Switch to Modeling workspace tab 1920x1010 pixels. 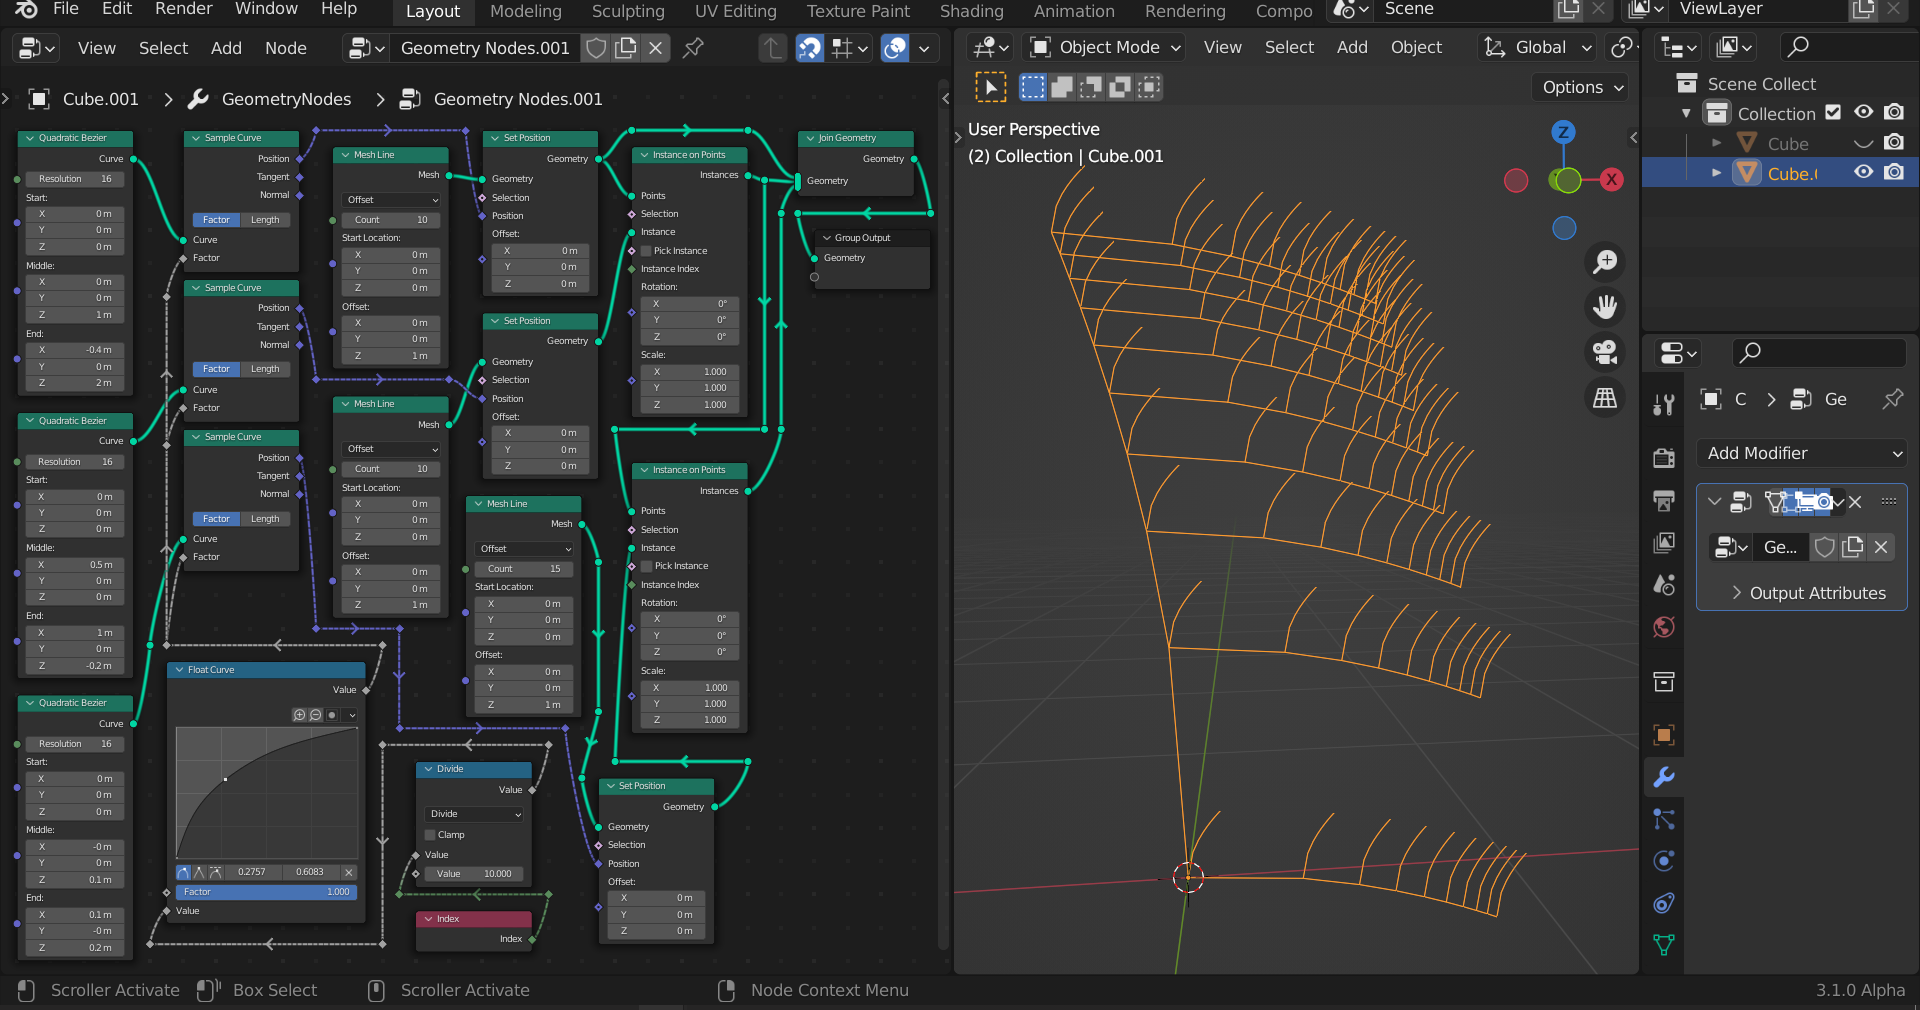526,11
